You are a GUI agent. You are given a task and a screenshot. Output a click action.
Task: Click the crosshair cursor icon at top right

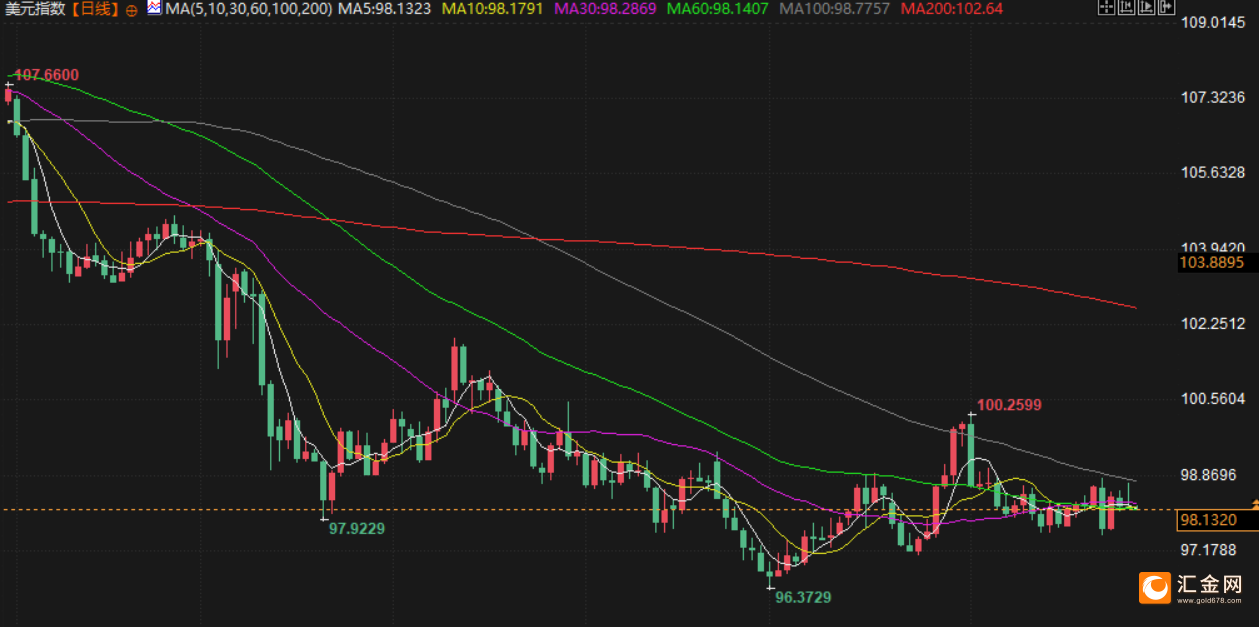click(x=1106, y=7)
